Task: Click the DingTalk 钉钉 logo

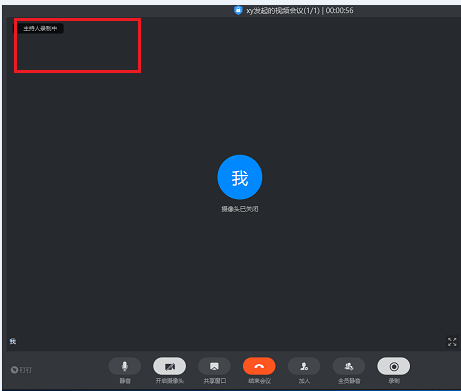Action: pyautogui.click(x=21, y=370)
